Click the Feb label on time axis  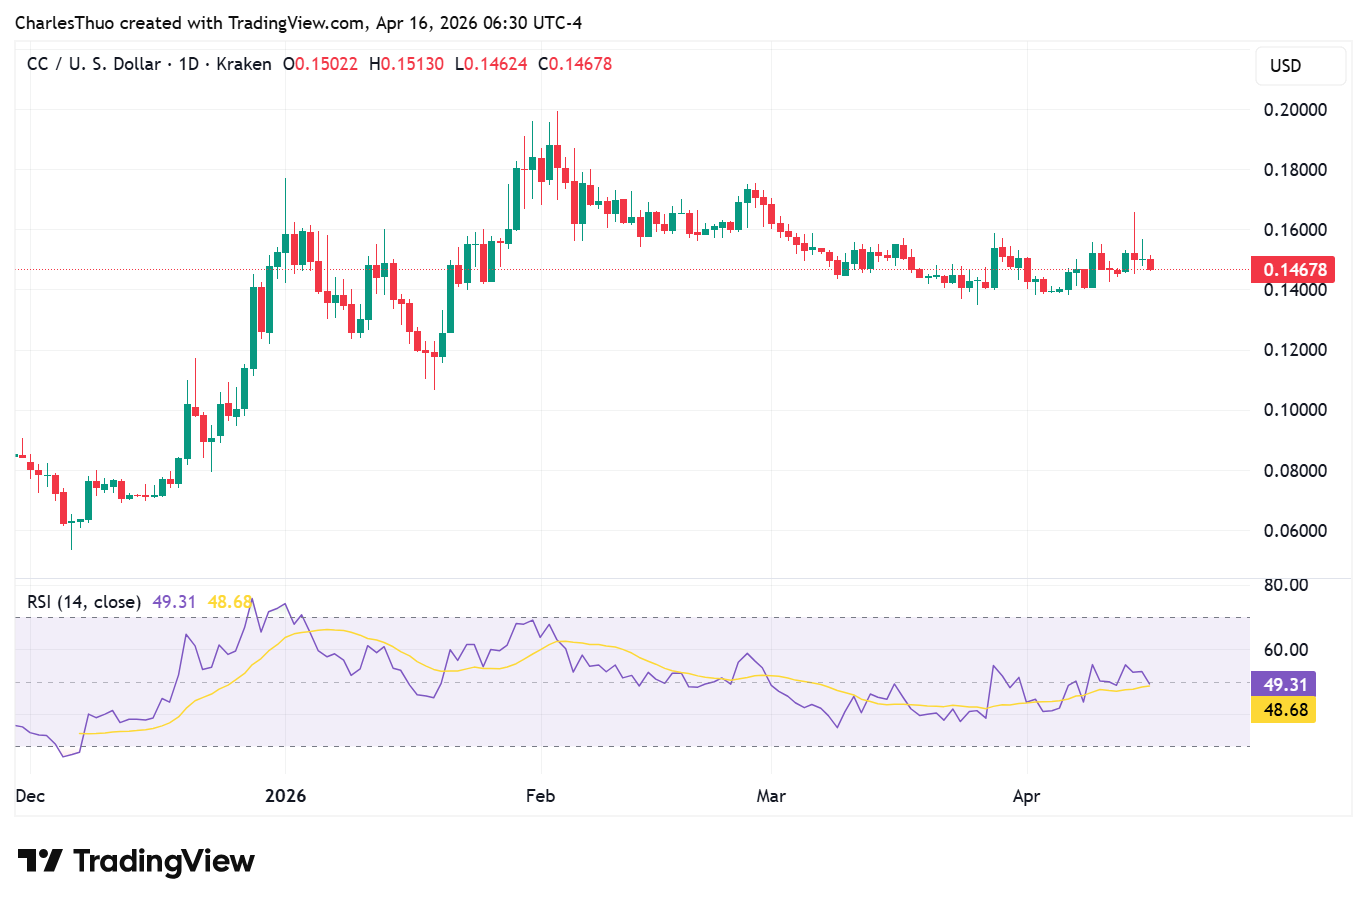tap(540, 797)
